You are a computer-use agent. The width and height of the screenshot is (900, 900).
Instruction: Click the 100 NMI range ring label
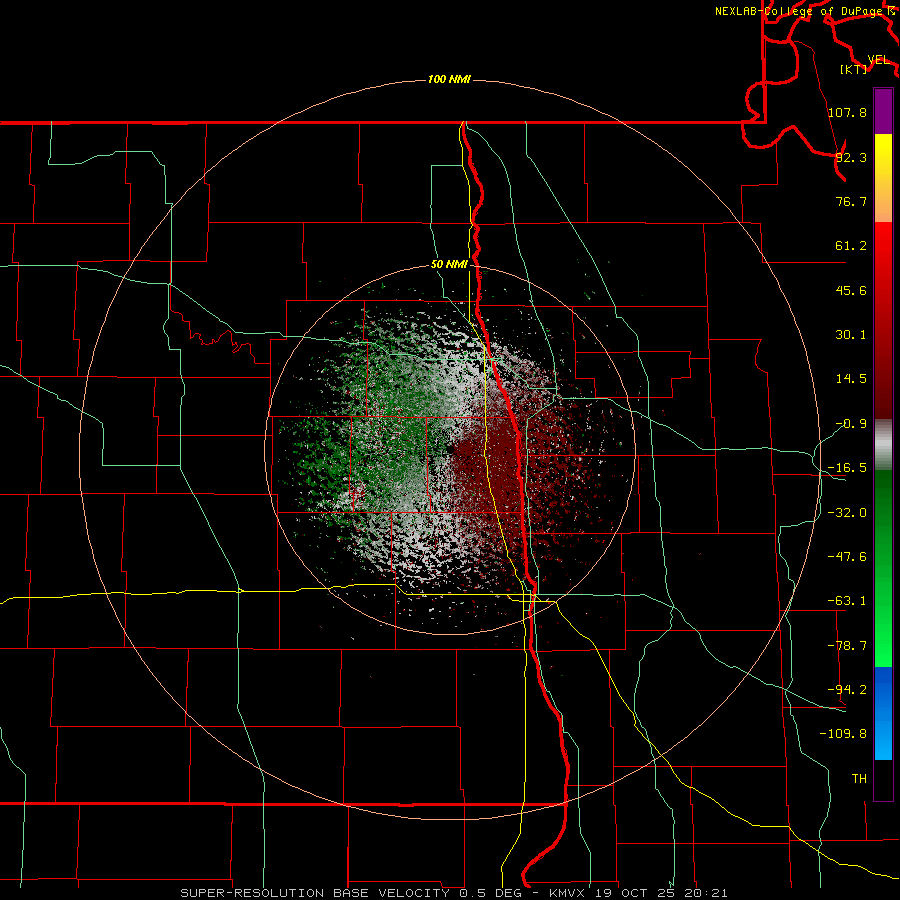point(449,79)
